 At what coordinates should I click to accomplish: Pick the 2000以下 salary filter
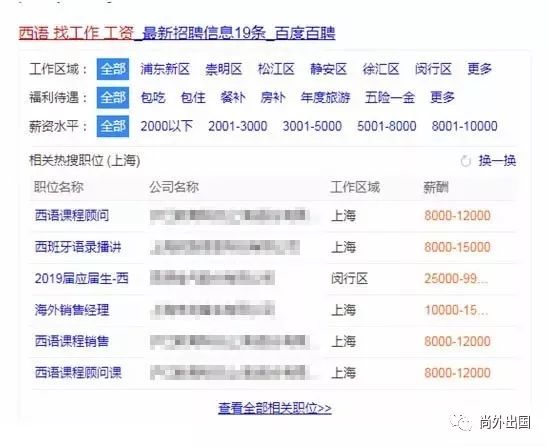[x=167, y=126]
